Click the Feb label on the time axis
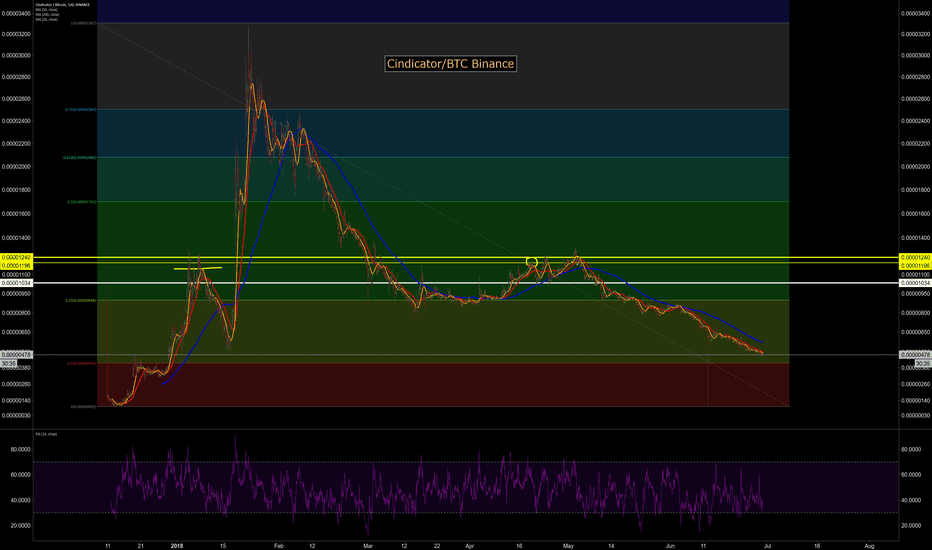The height and width of the screenshot is (550, 932). [x=279, y=546]
